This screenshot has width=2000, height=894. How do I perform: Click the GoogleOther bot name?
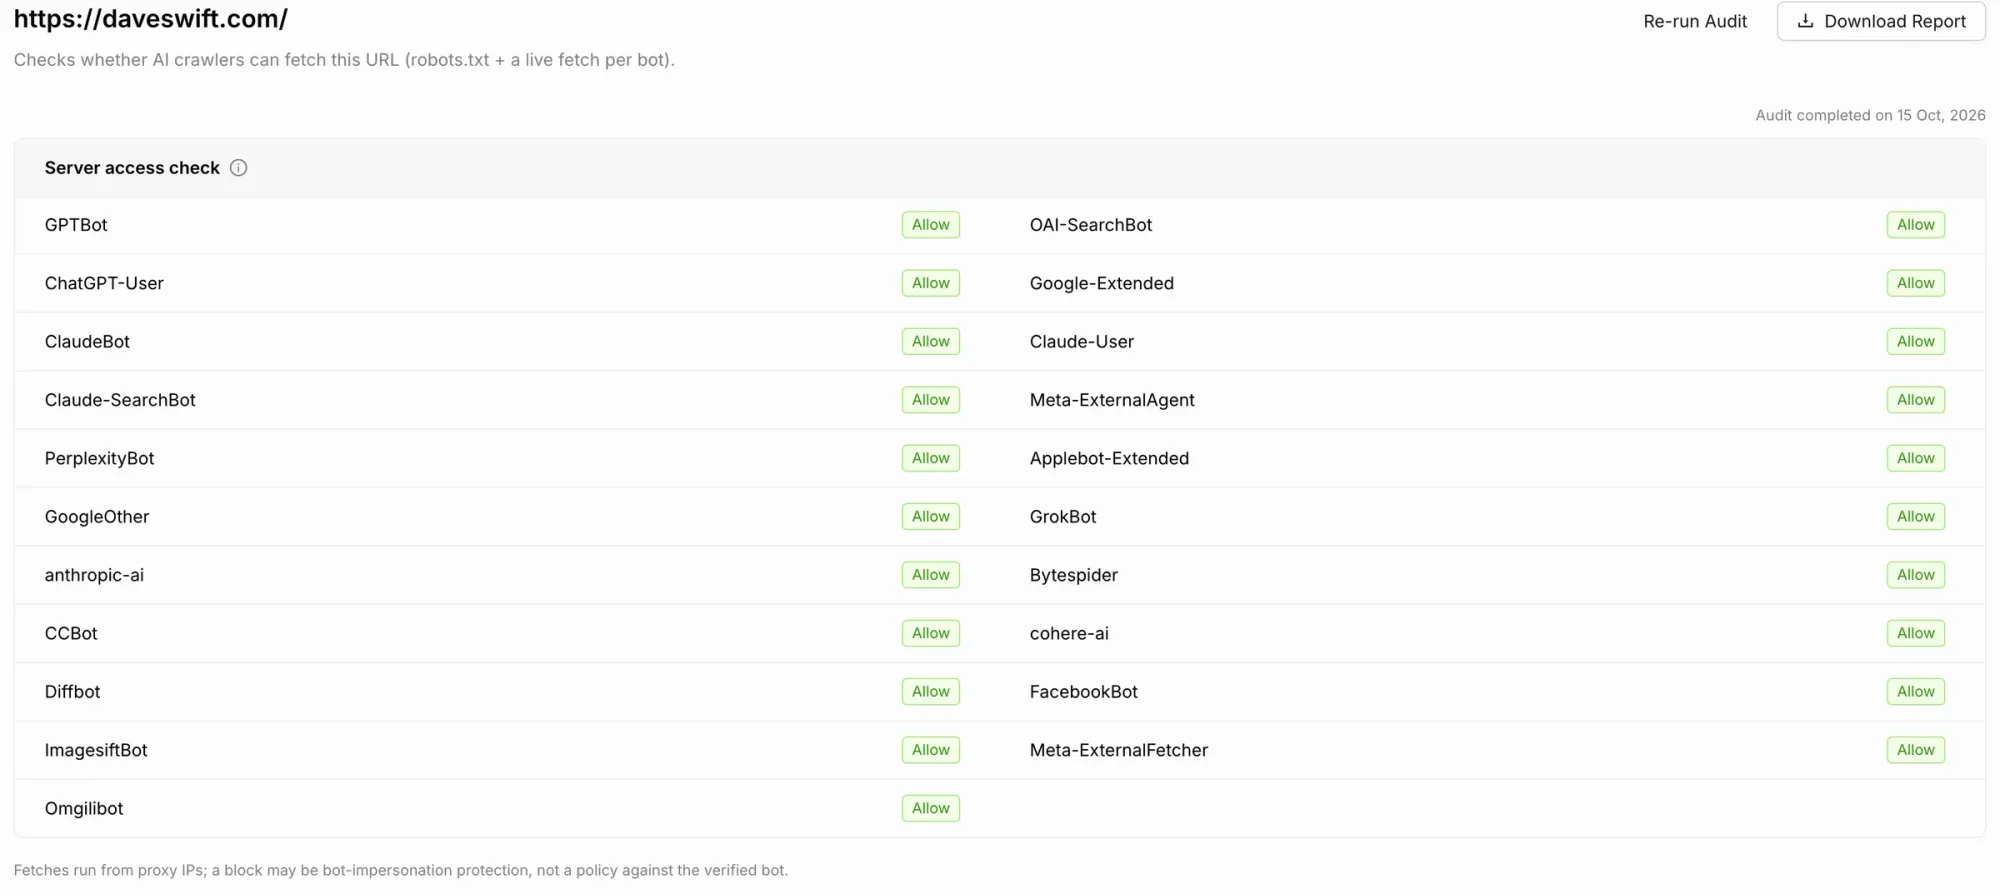tap(97, 517)
